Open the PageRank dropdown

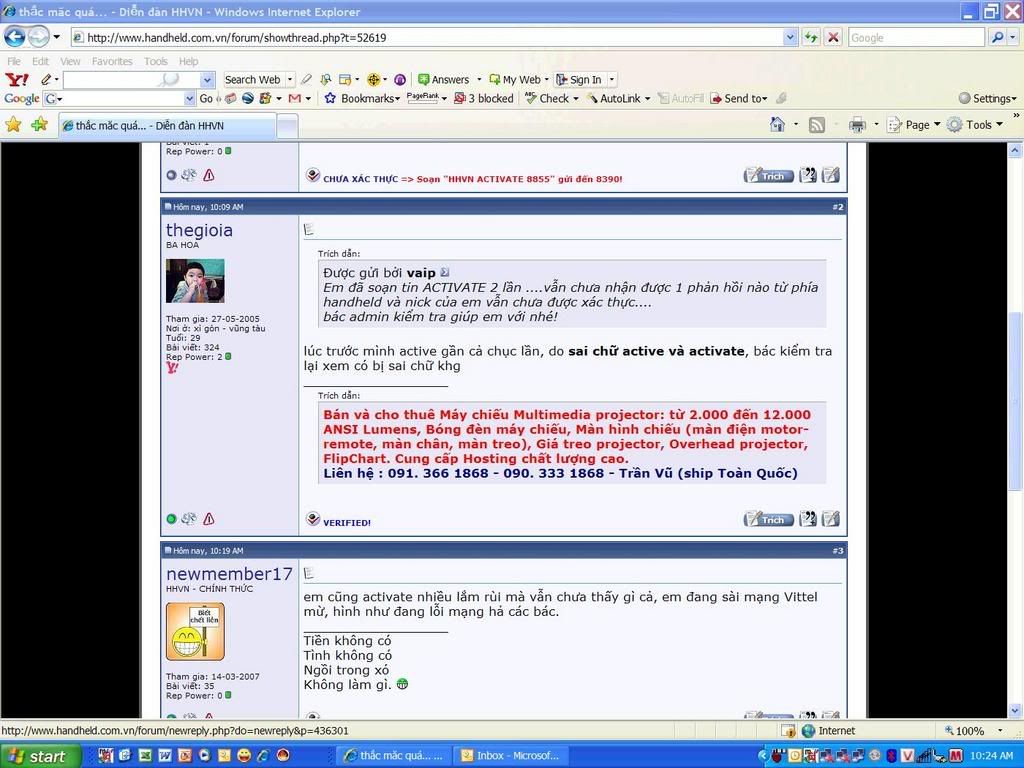(444, 99)
